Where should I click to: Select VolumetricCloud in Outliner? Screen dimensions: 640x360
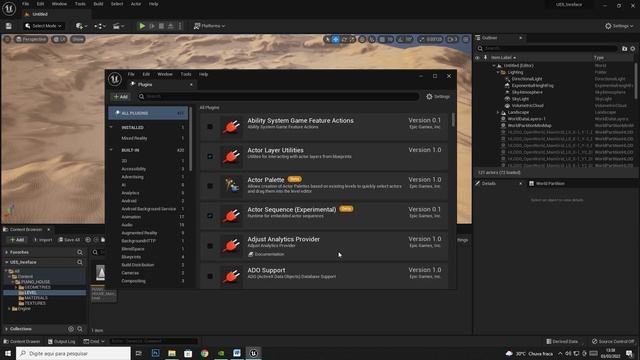(x=527, y=105)
